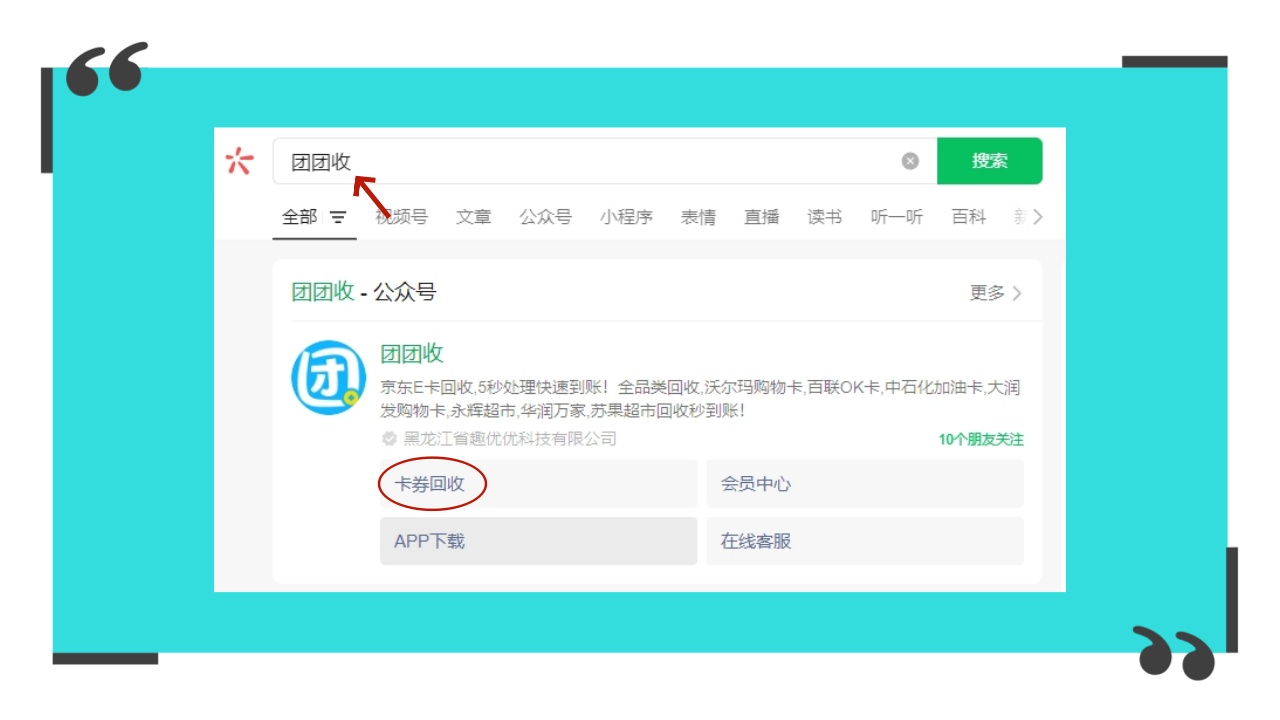
Task: Clear the search text with the X icon
Action: (910, 161)
